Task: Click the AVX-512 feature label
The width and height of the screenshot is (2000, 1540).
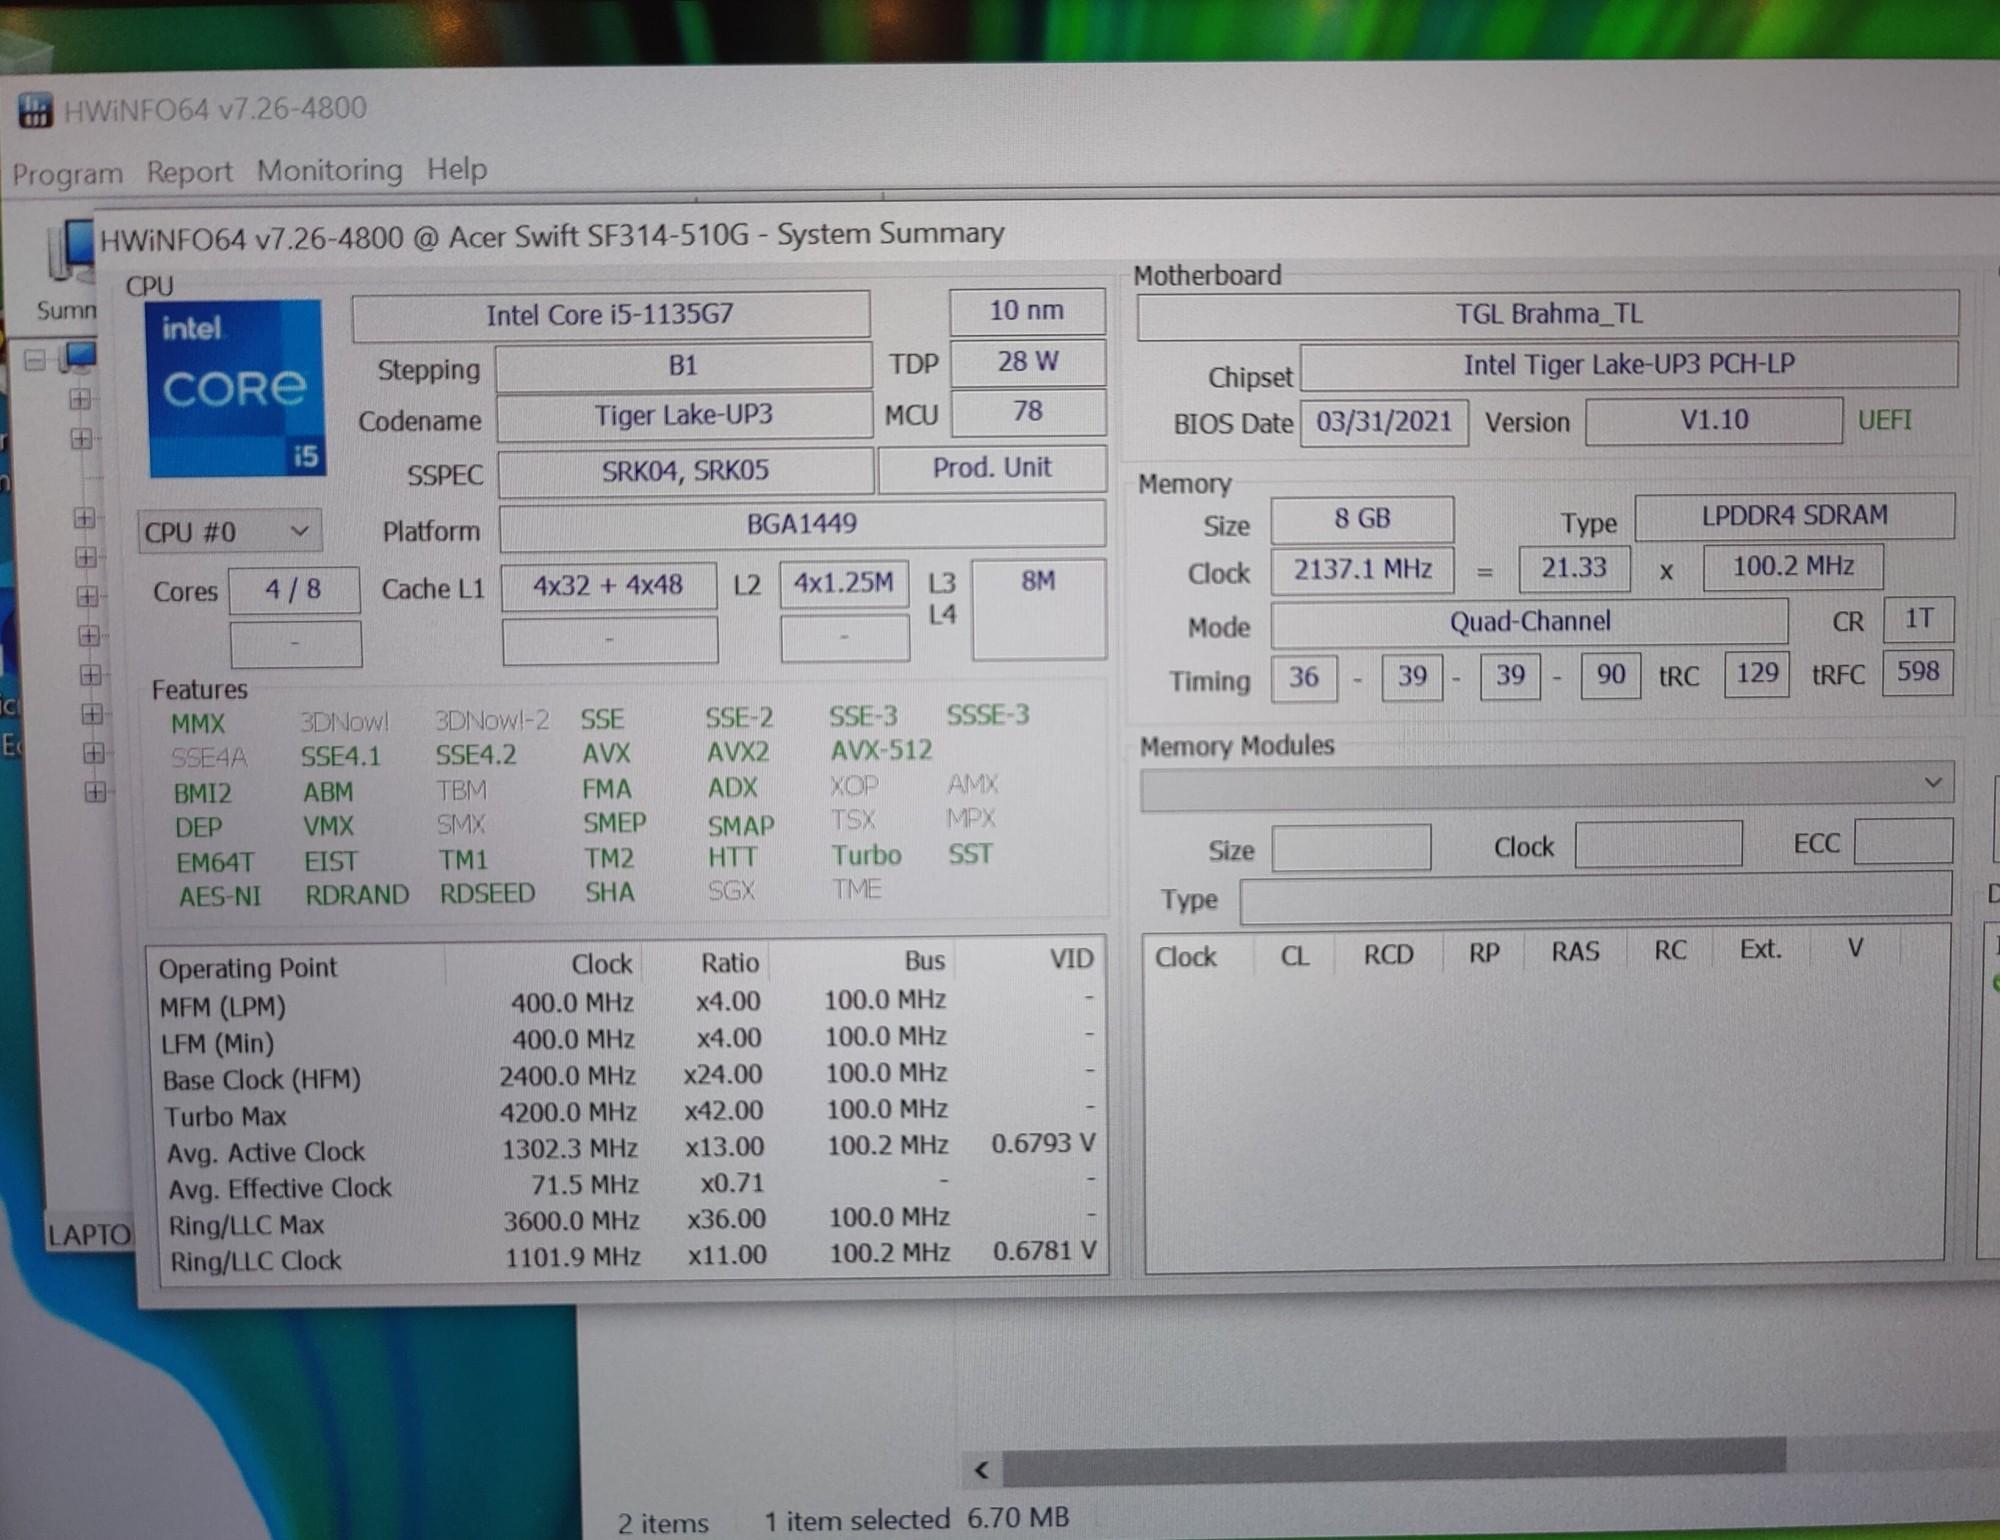Action: [881, 750]
